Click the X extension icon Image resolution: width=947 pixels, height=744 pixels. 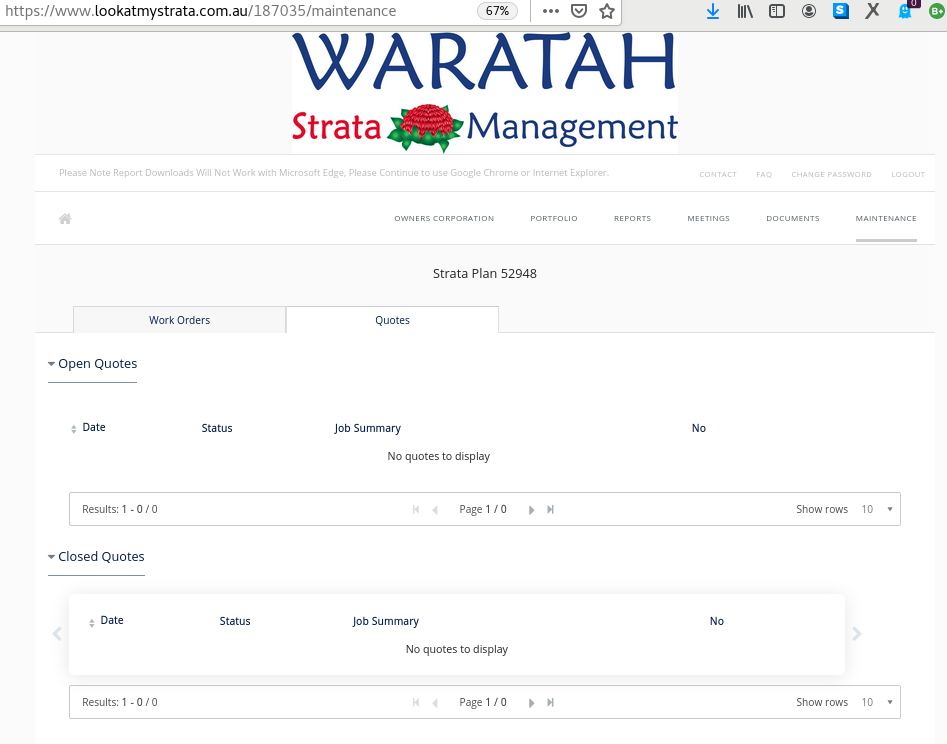[872, 11]
